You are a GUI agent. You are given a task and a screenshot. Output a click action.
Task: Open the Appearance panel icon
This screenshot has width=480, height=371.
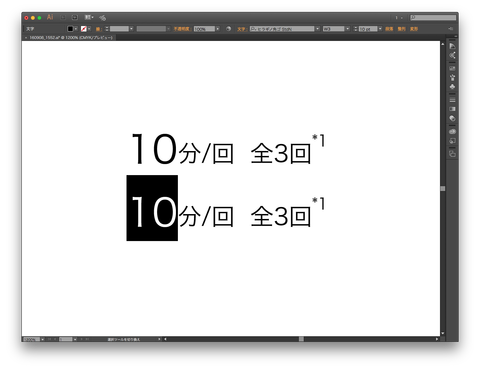click(x=452, y=132)
